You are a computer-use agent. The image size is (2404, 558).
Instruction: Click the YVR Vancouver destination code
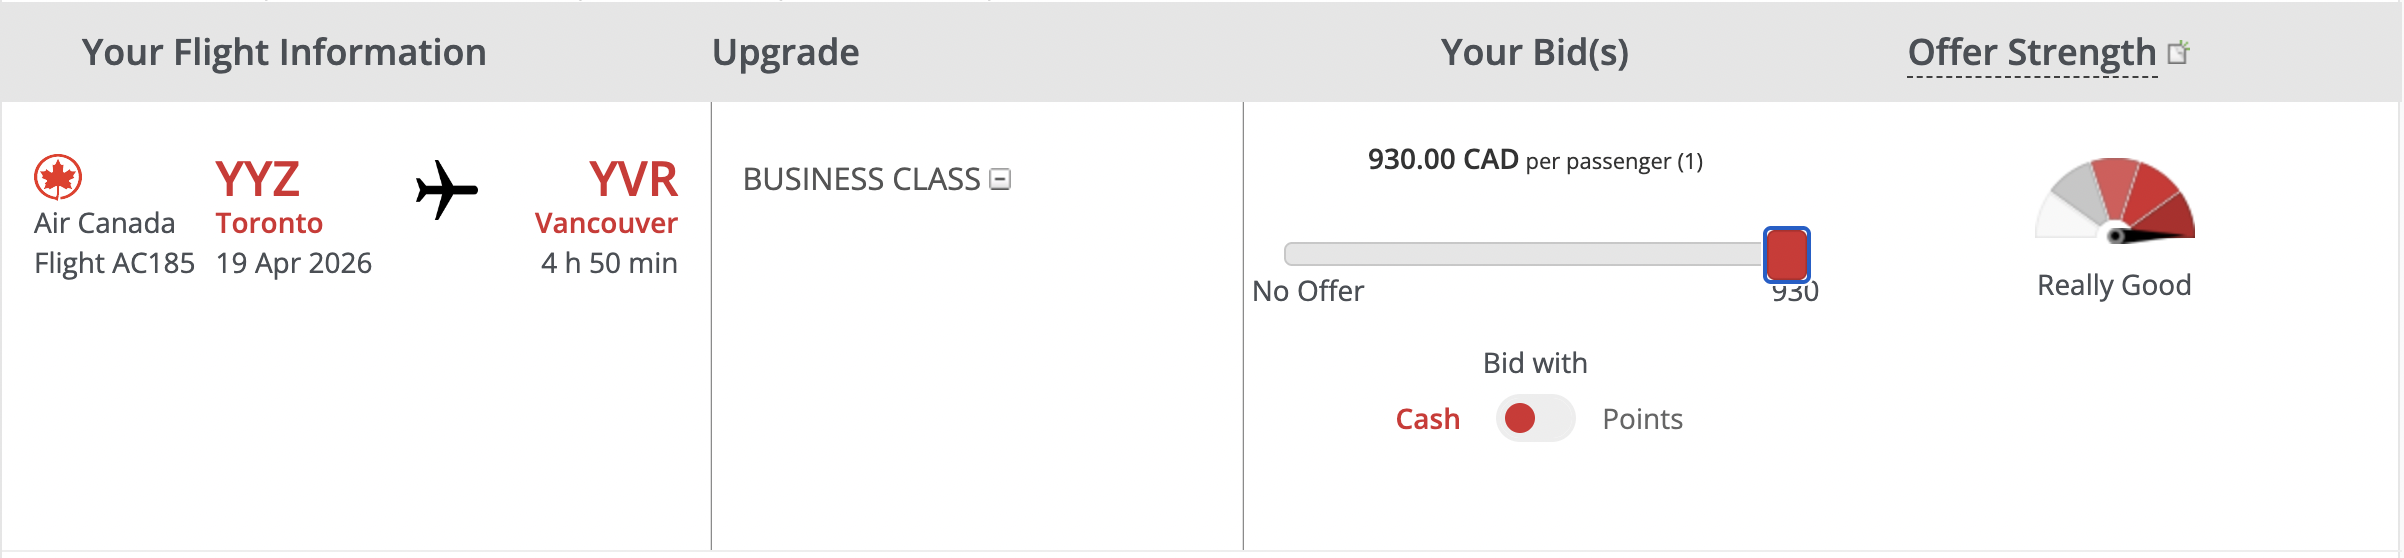pos(633,180)
